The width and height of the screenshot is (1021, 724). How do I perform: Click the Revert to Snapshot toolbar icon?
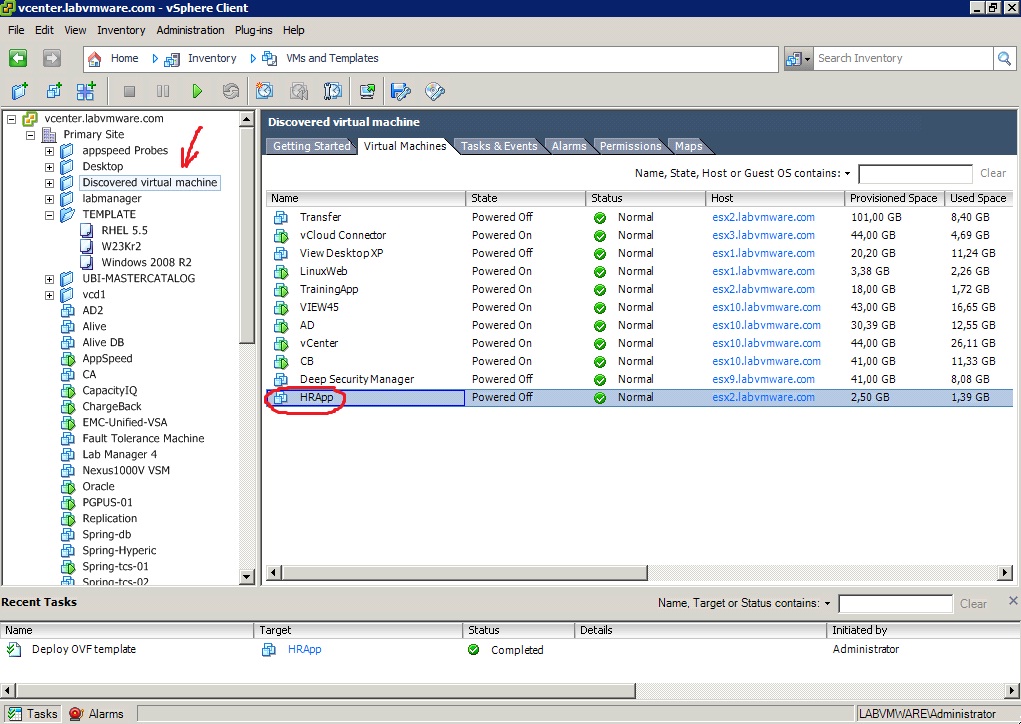[x=299, y=91]
